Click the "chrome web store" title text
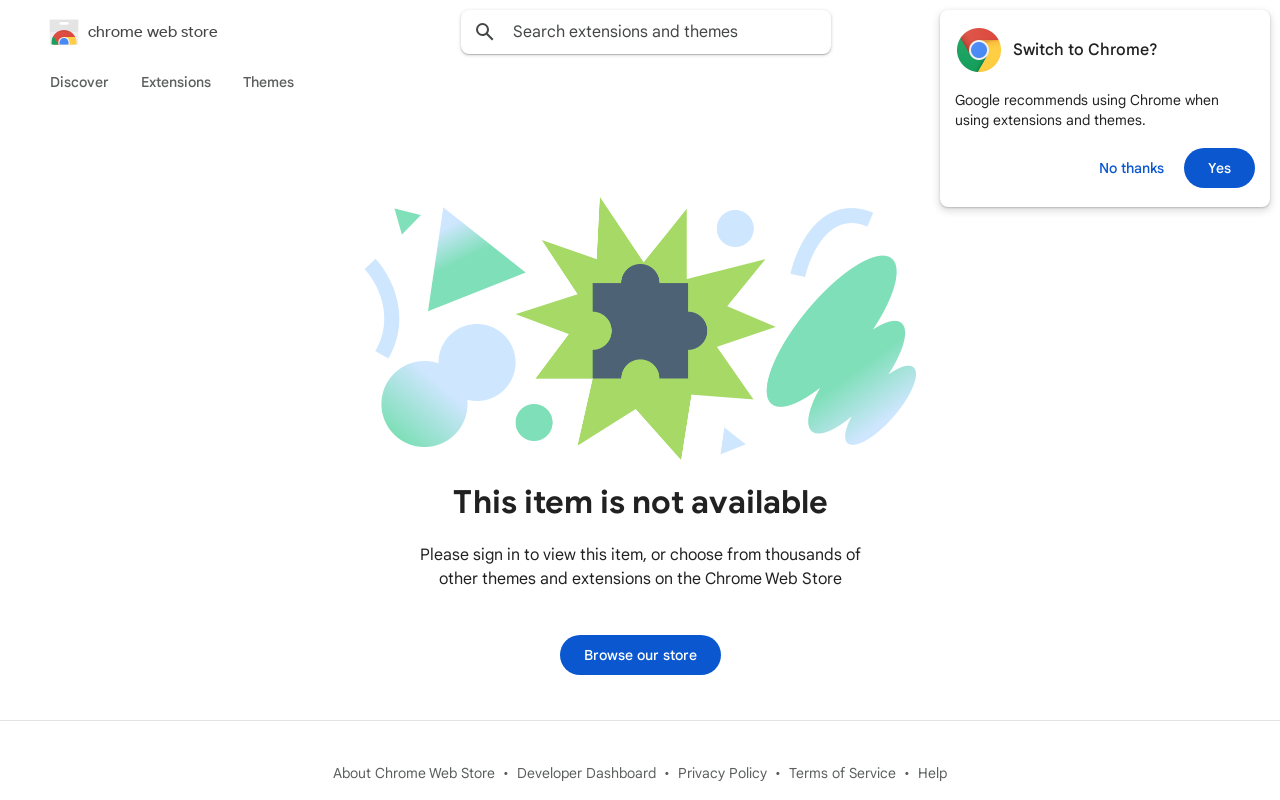Screen dimensions: 1280x800 click(x=152, y=32)
